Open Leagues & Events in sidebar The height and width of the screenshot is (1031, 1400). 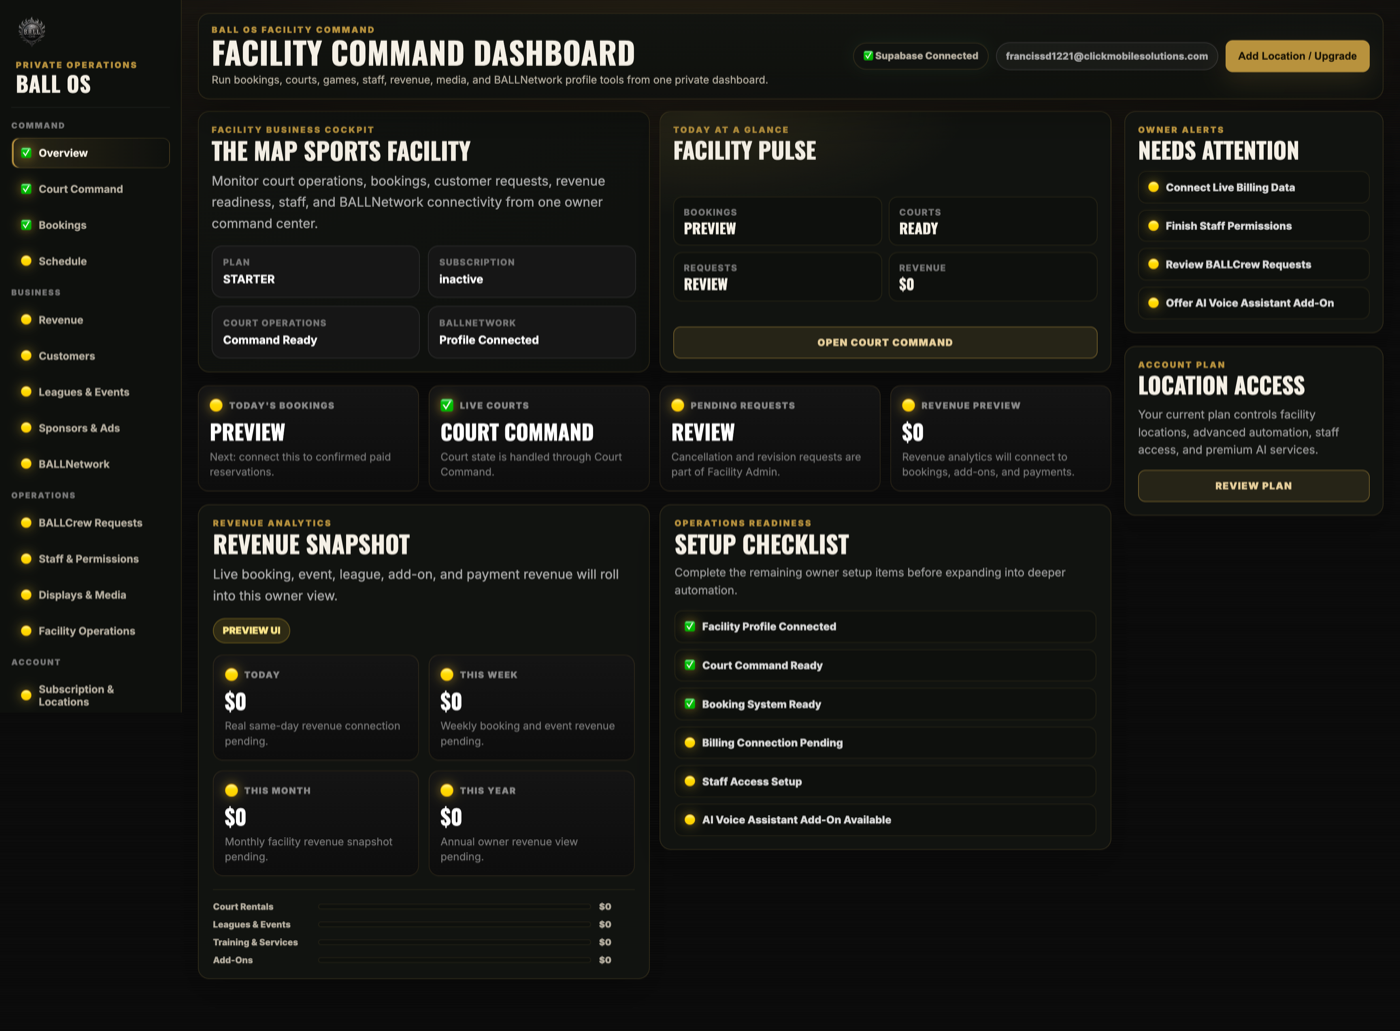(90, 392)
